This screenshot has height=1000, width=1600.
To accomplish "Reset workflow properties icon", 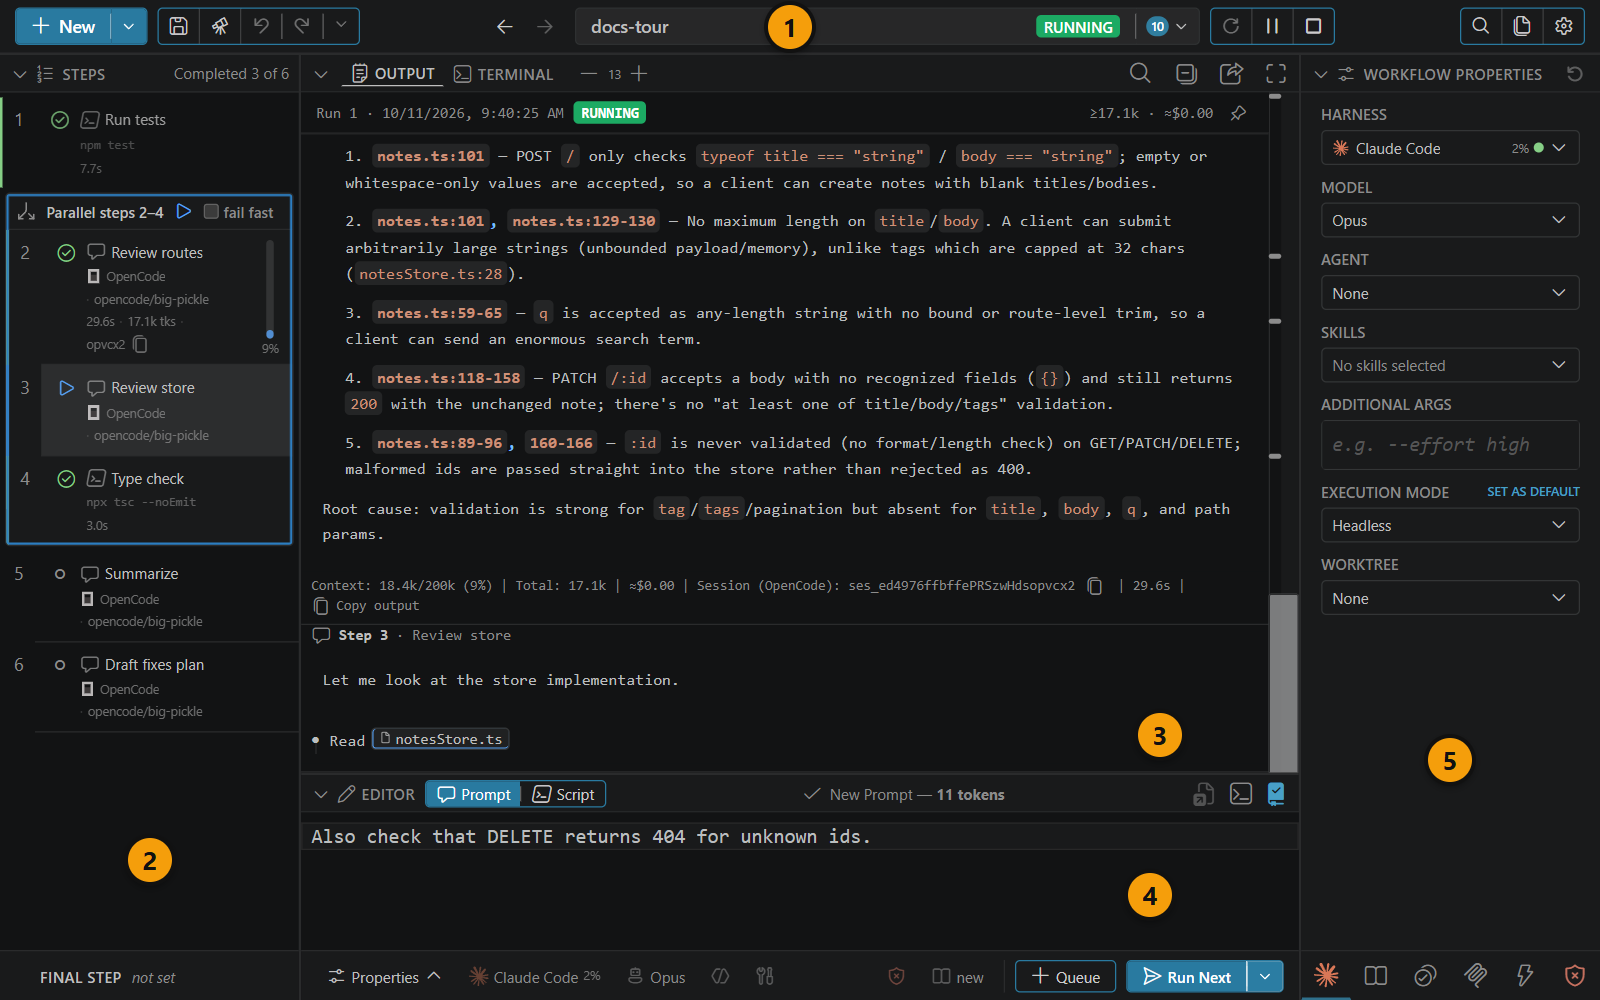I will (x=1575, y=74).
